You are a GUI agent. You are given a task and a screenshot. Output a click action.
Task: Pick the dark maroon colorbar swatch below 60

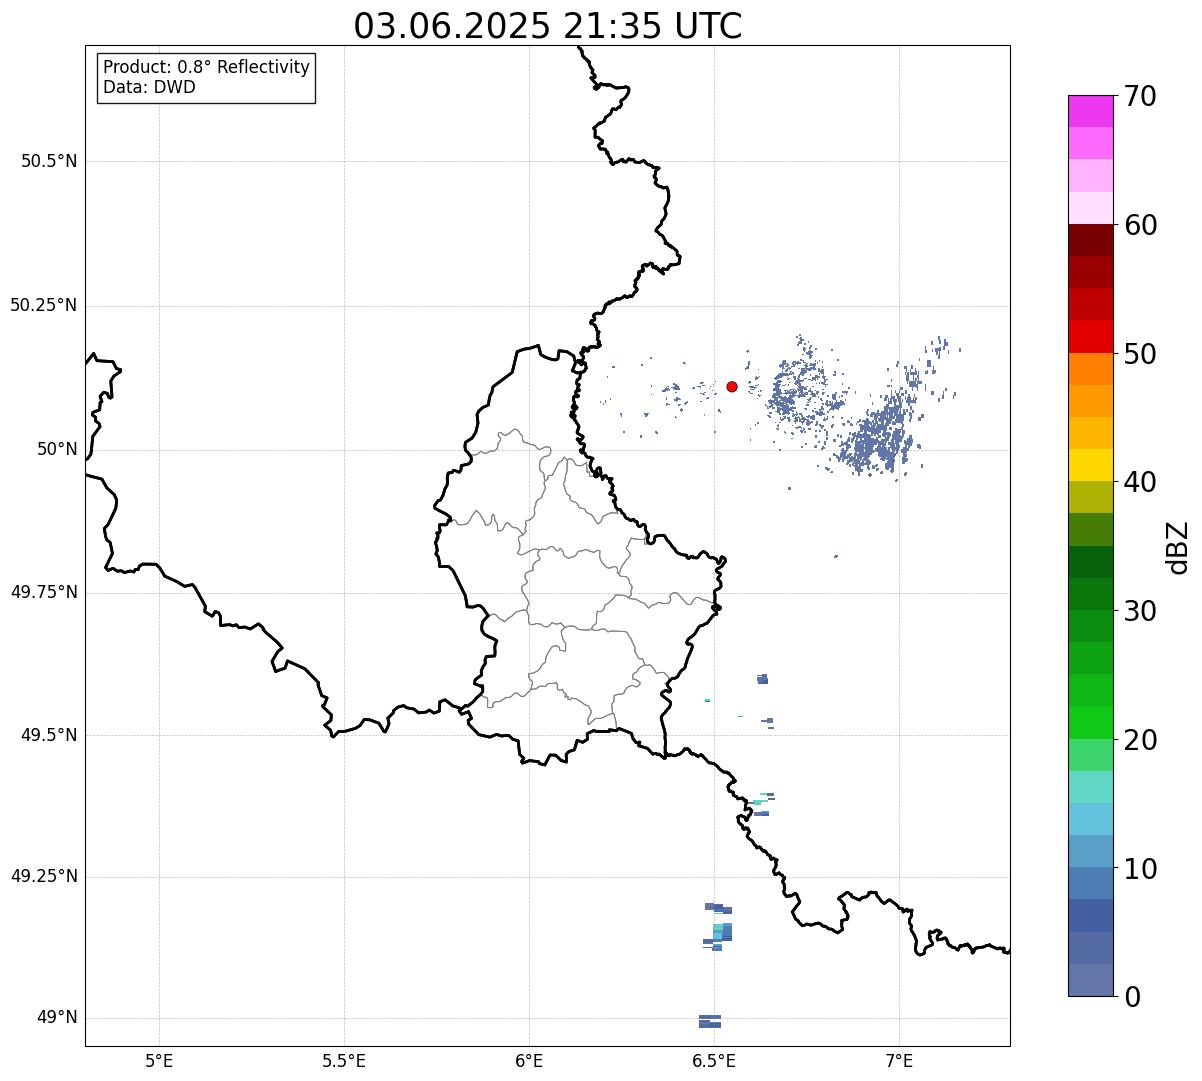tap(1090, 240)
